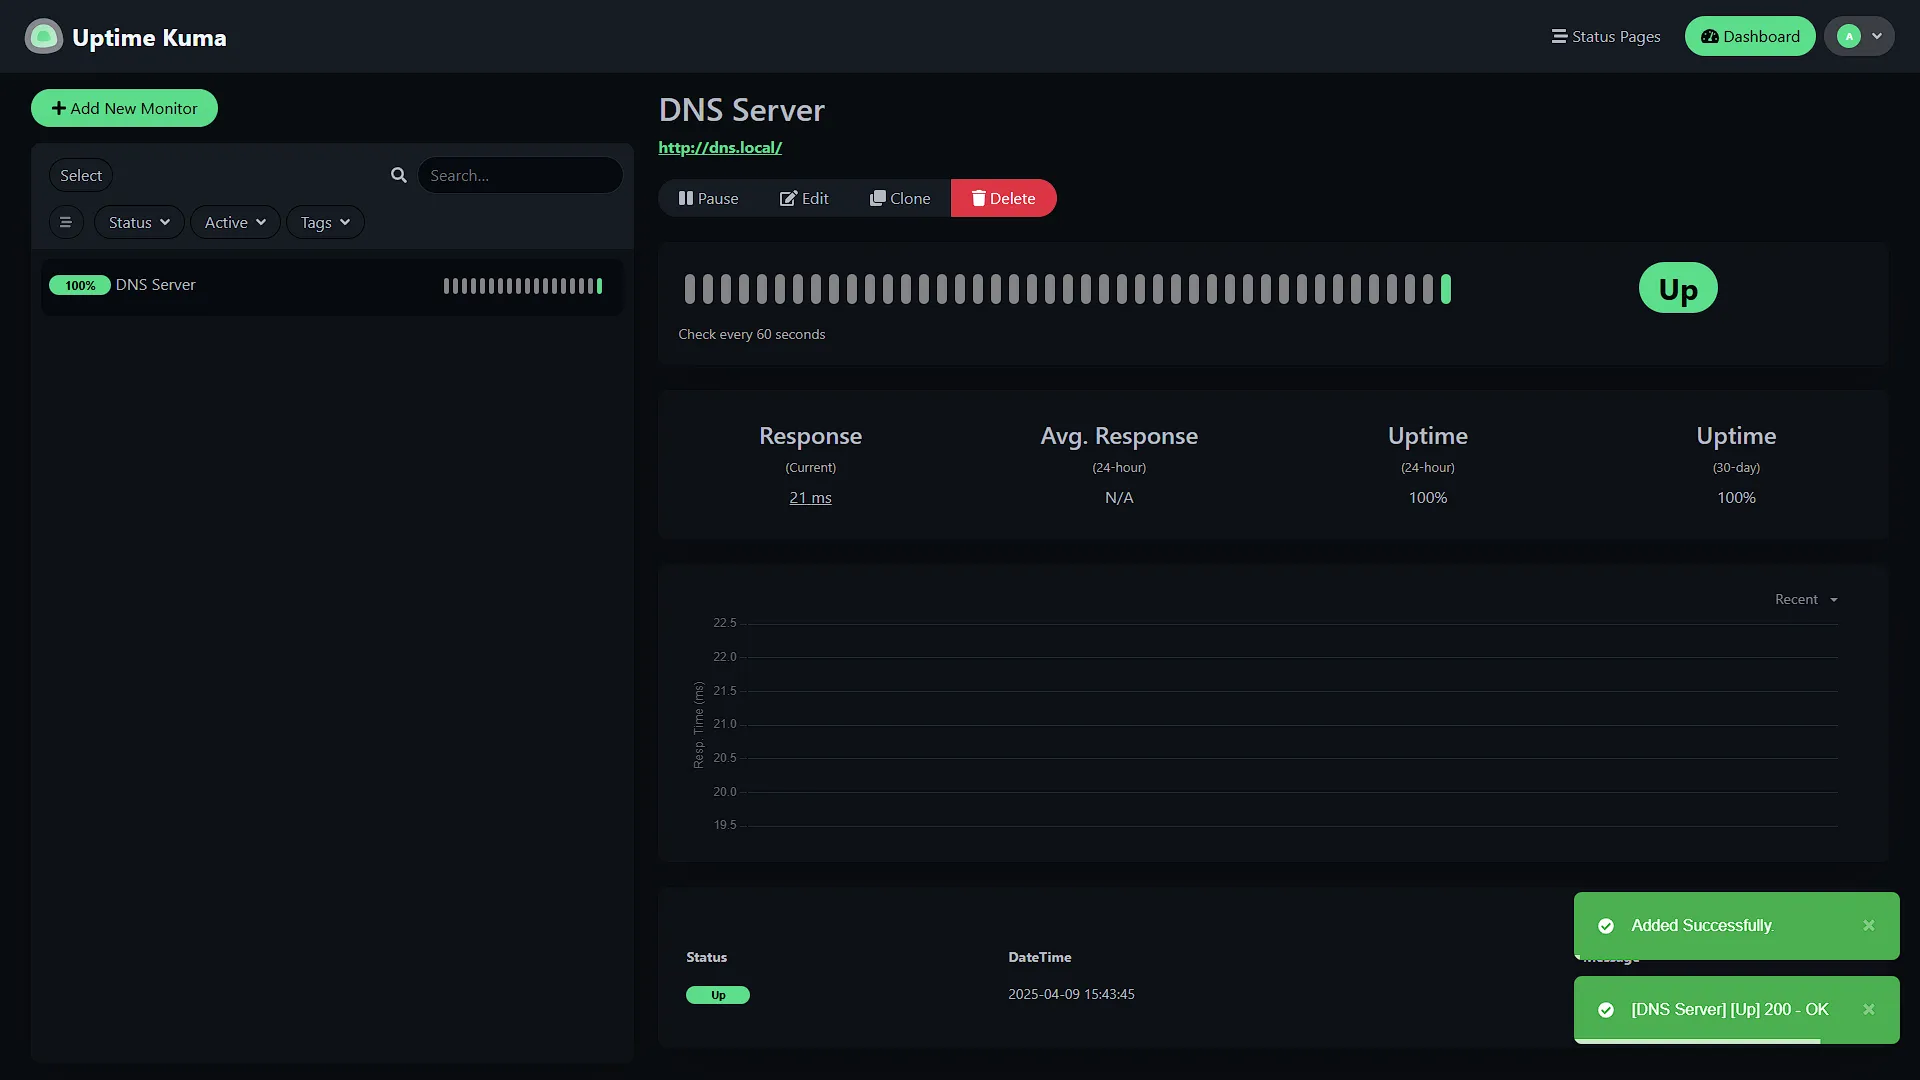
Task: Go to the Dashboard
Action: [1750, 37]
